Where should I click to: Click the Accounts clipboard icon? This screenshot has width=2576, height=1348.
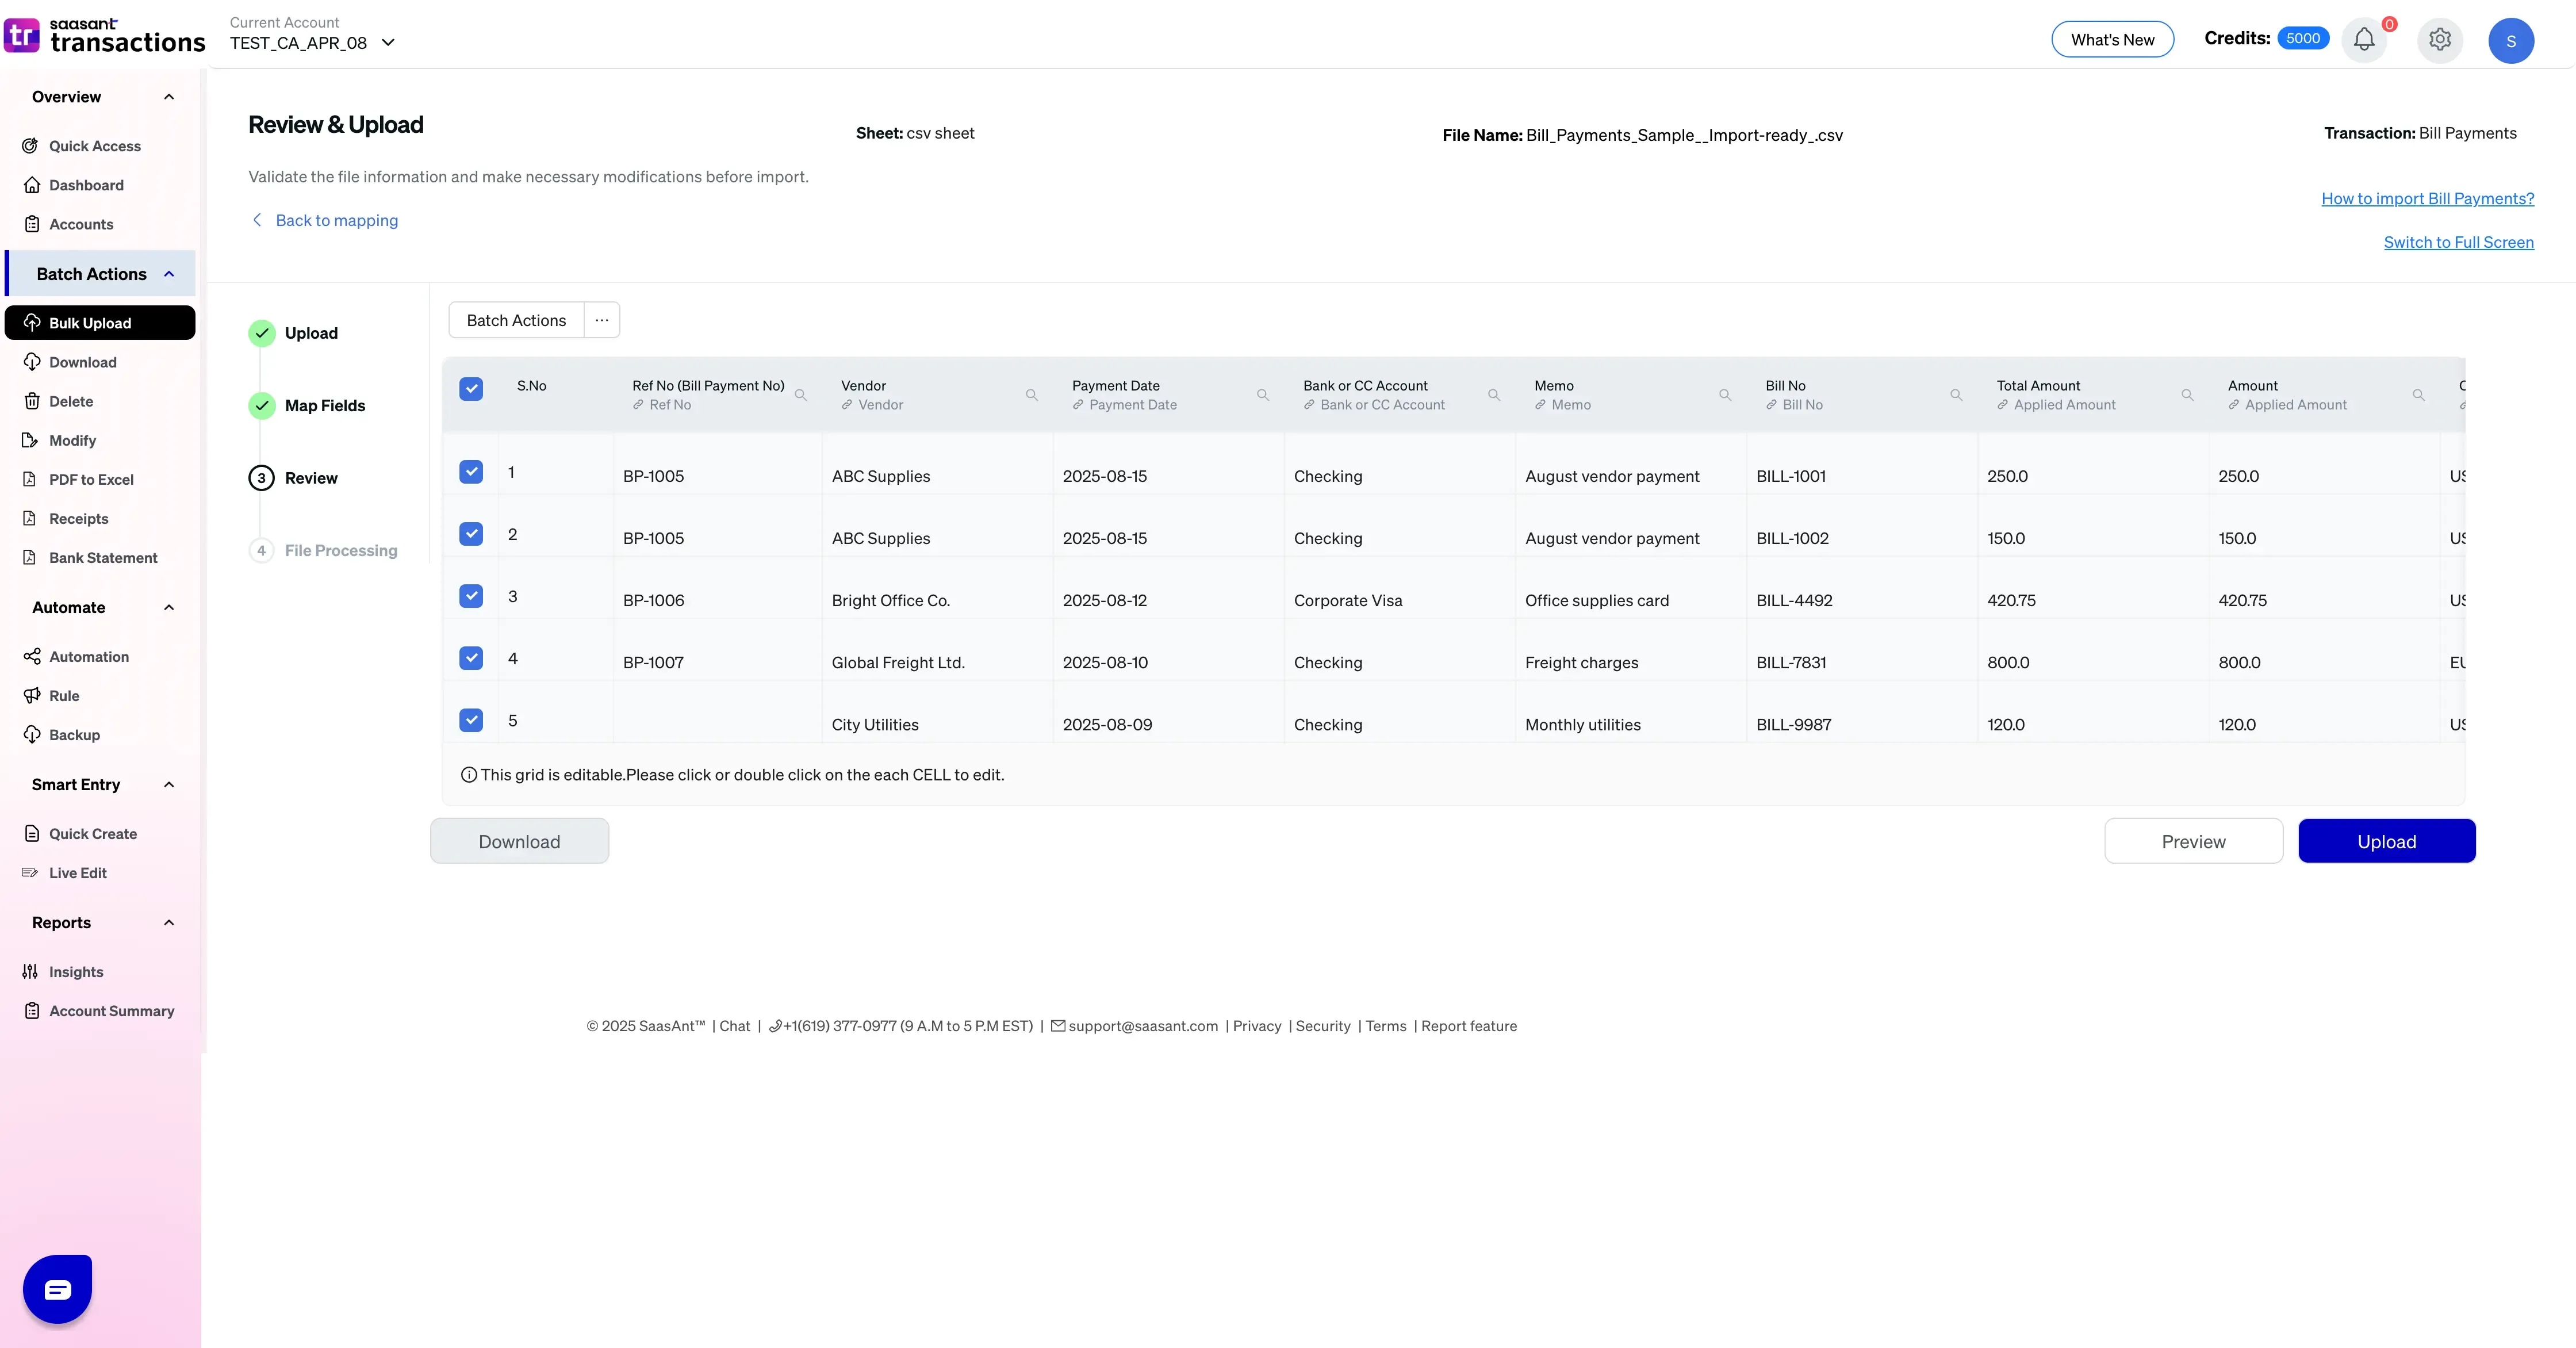point(32,224)
